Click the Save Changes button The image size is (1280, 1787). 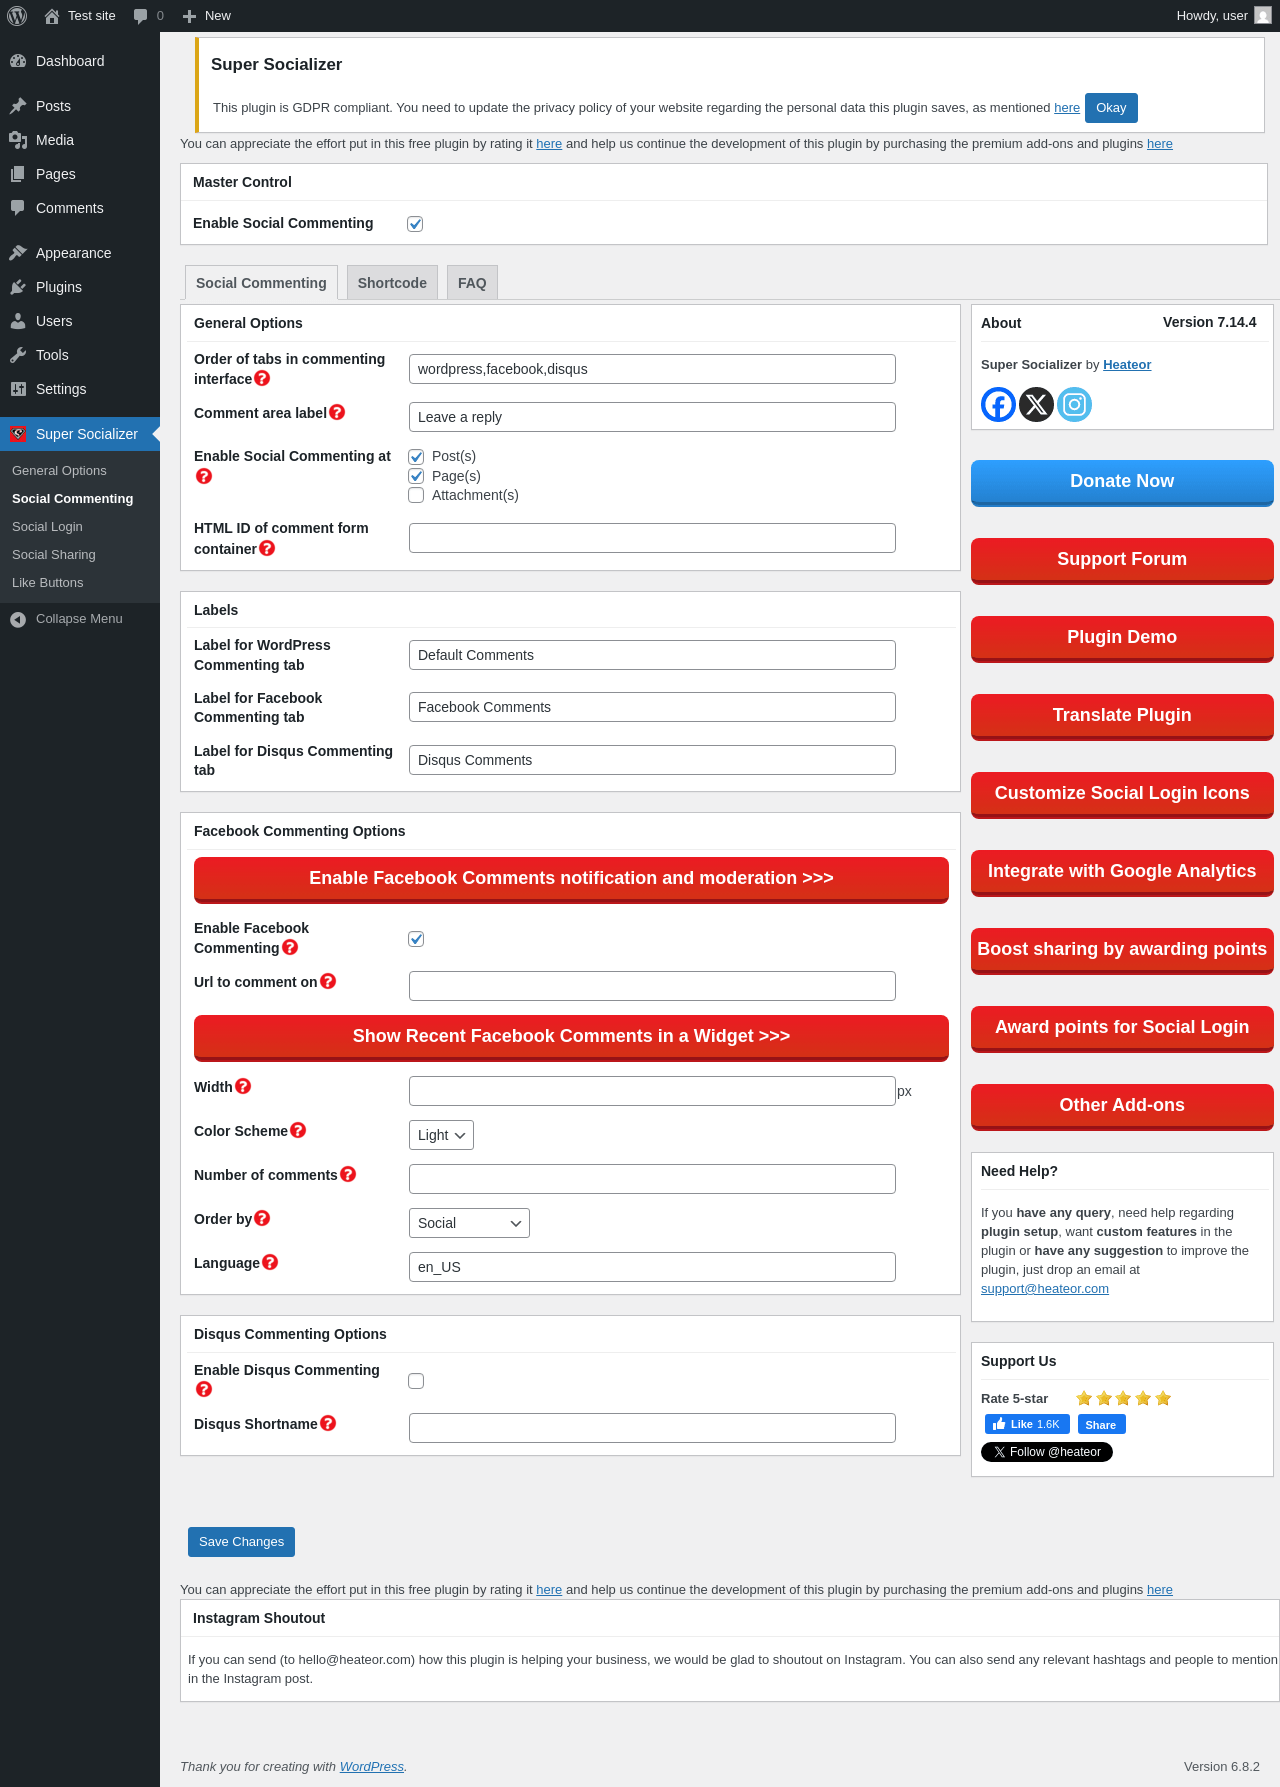241,1542
